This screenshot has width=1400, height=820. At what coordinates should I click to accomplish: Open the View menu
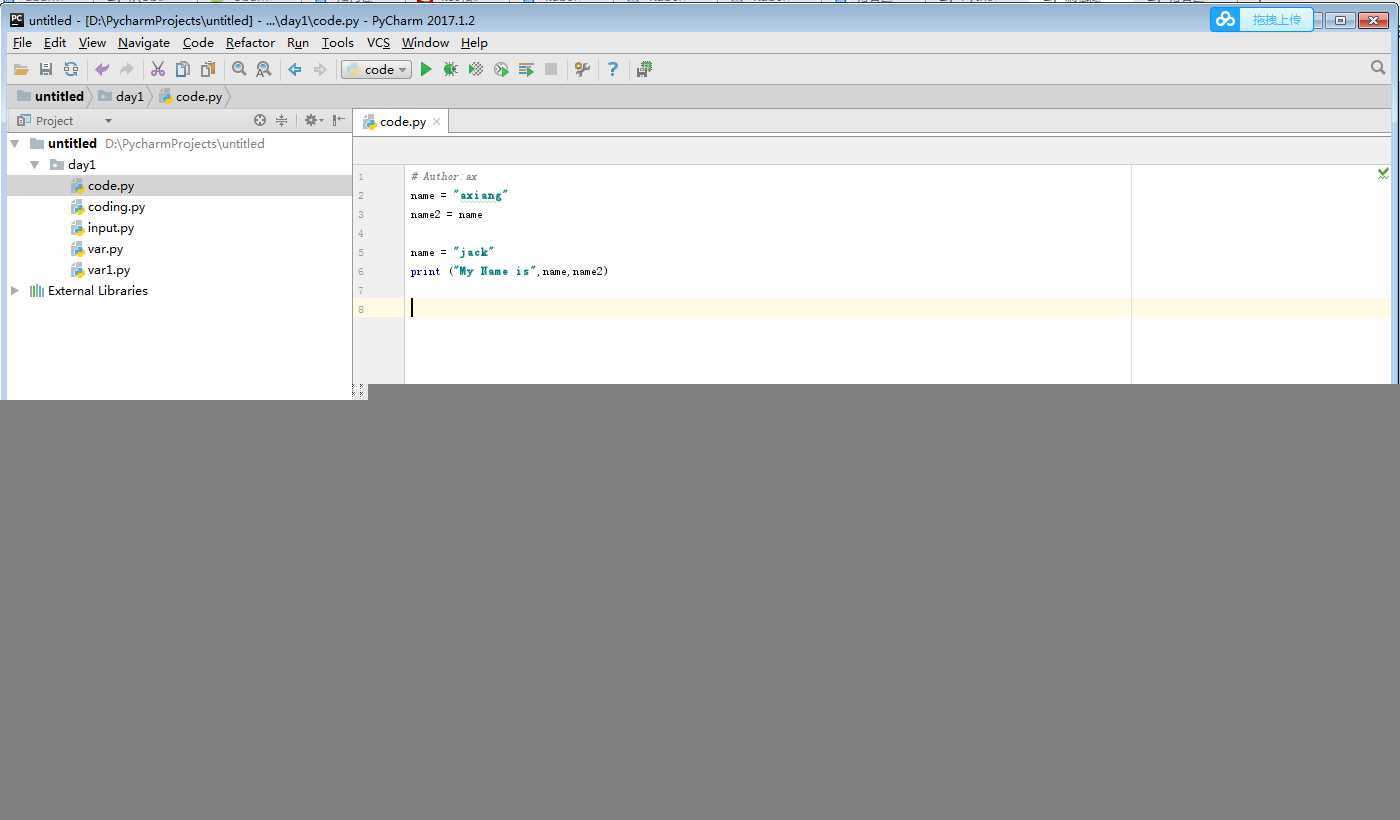[92, 43]
